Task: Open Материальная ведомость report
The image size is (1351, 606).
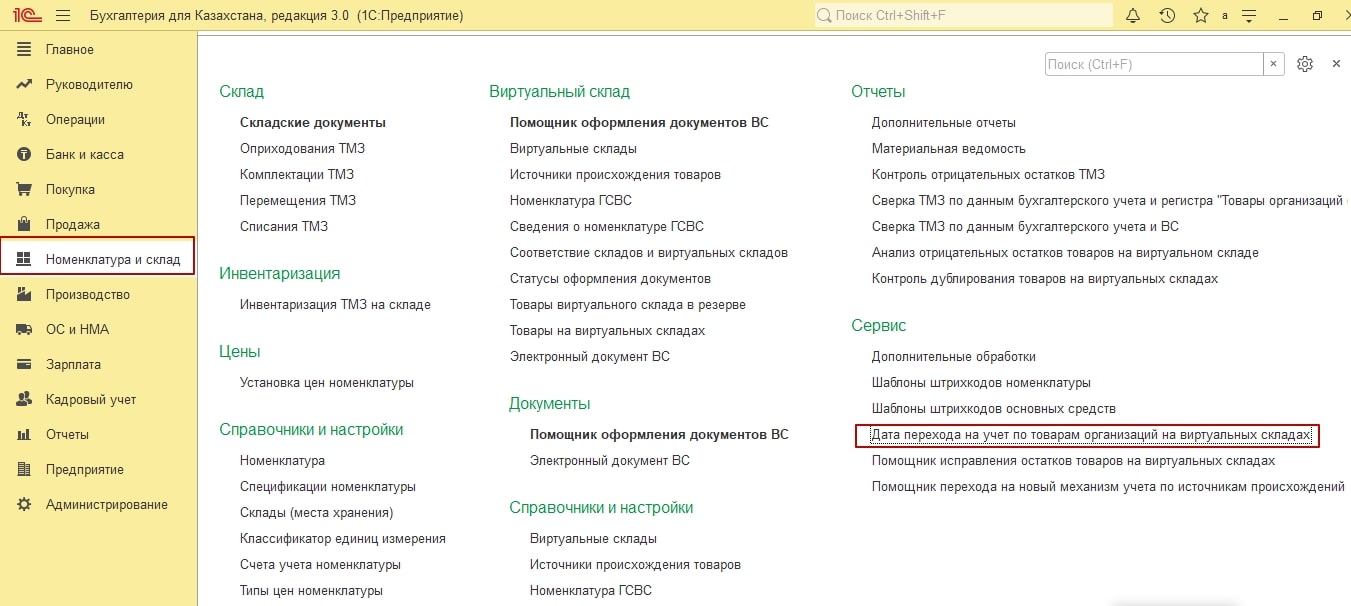Action: point(948,148)
